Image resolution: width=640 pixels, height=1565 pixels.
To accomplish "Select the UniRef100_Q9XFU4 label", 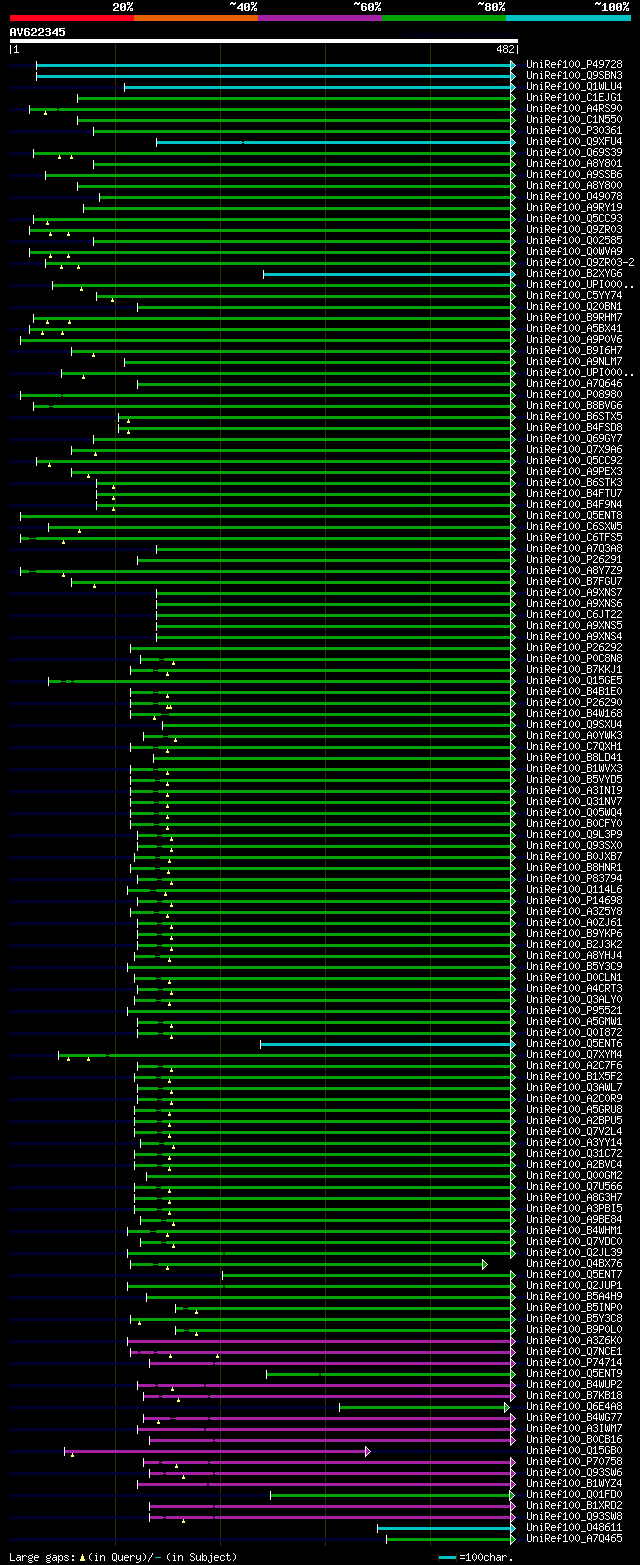I will [x=574, y=142].
